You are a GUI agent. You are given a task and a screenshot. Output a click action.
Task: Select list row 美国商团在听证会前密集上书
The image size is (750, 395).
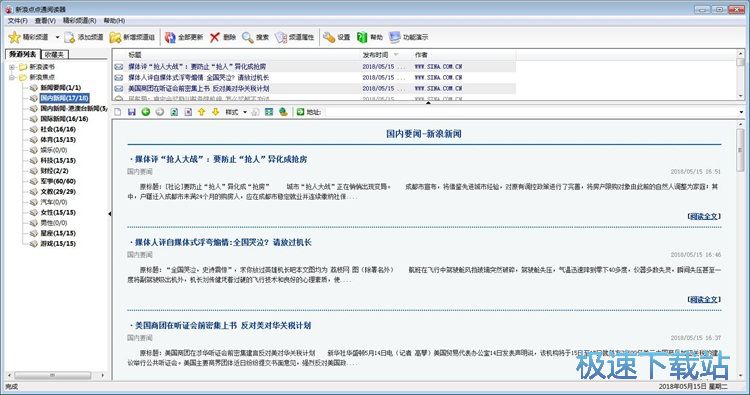[314, 88]
